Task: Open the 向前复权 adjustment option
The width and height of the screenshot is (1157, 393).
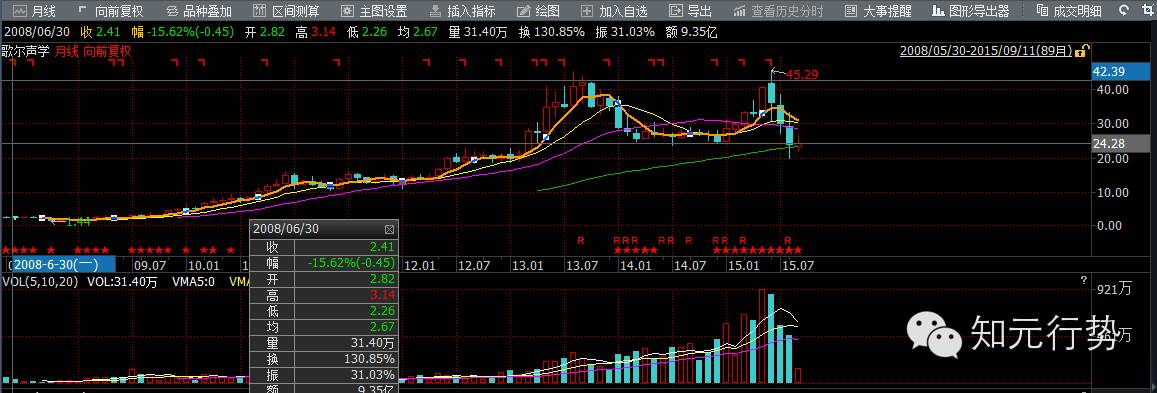Action: tap(111, 11)
